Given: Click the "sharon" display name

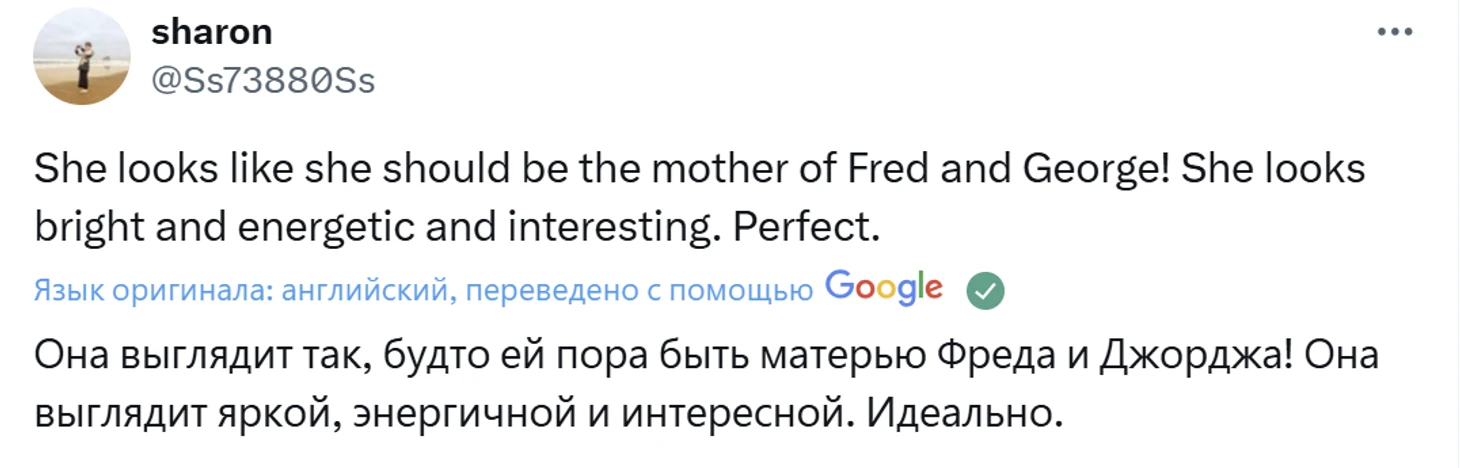Looking at the screenshot, I should point(211,32).
